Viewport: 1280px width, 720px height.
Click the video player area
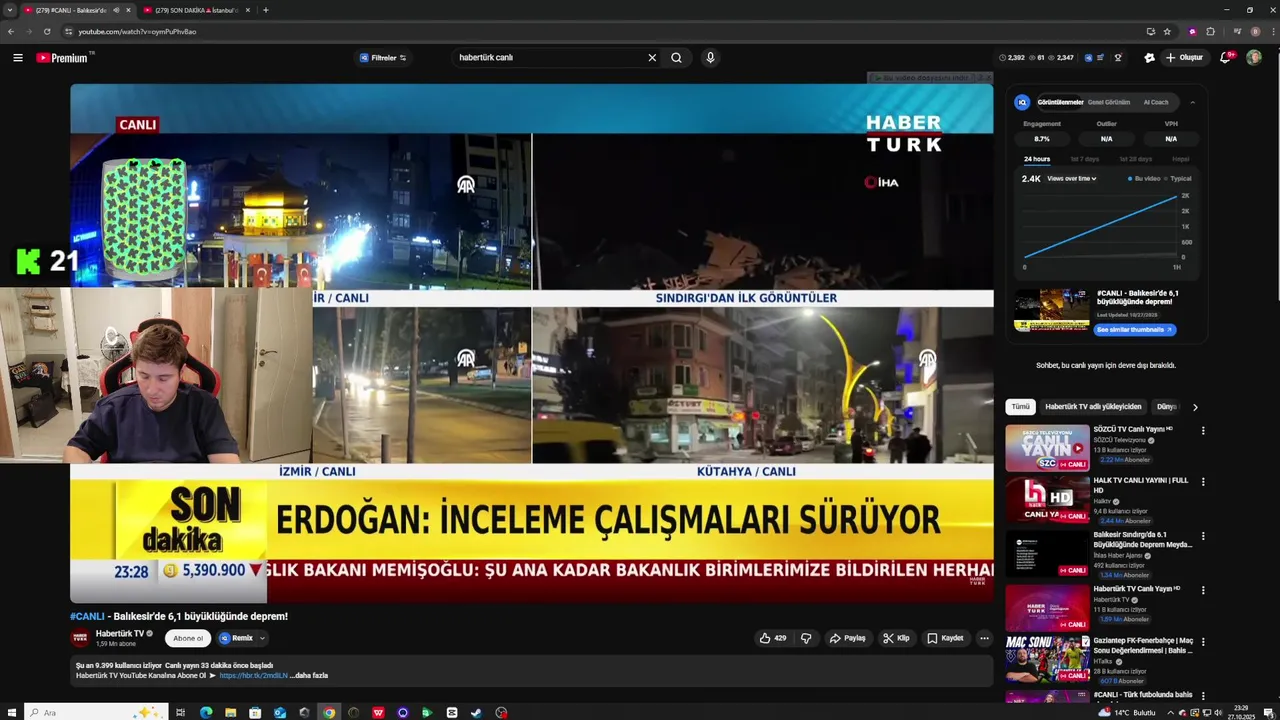(531, 343)
